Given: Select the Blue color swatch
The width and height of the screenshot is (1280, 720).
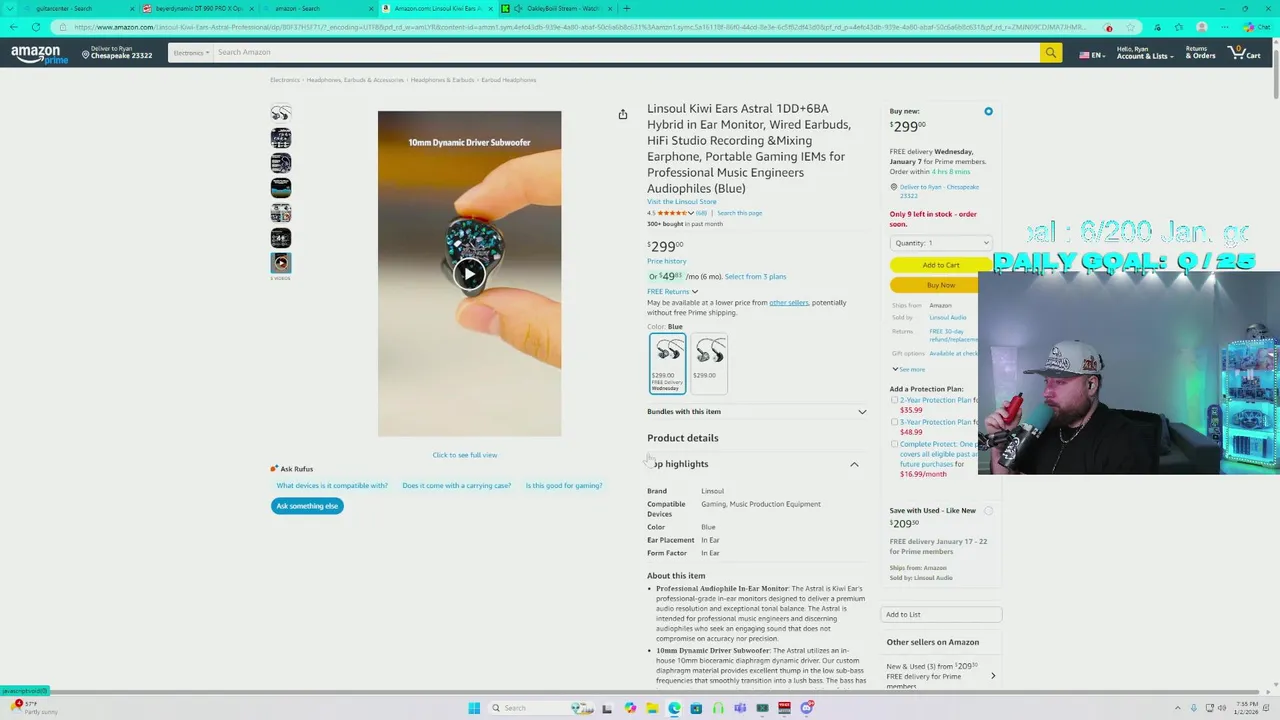Looking at the screenshot, I should pos(667,363).
